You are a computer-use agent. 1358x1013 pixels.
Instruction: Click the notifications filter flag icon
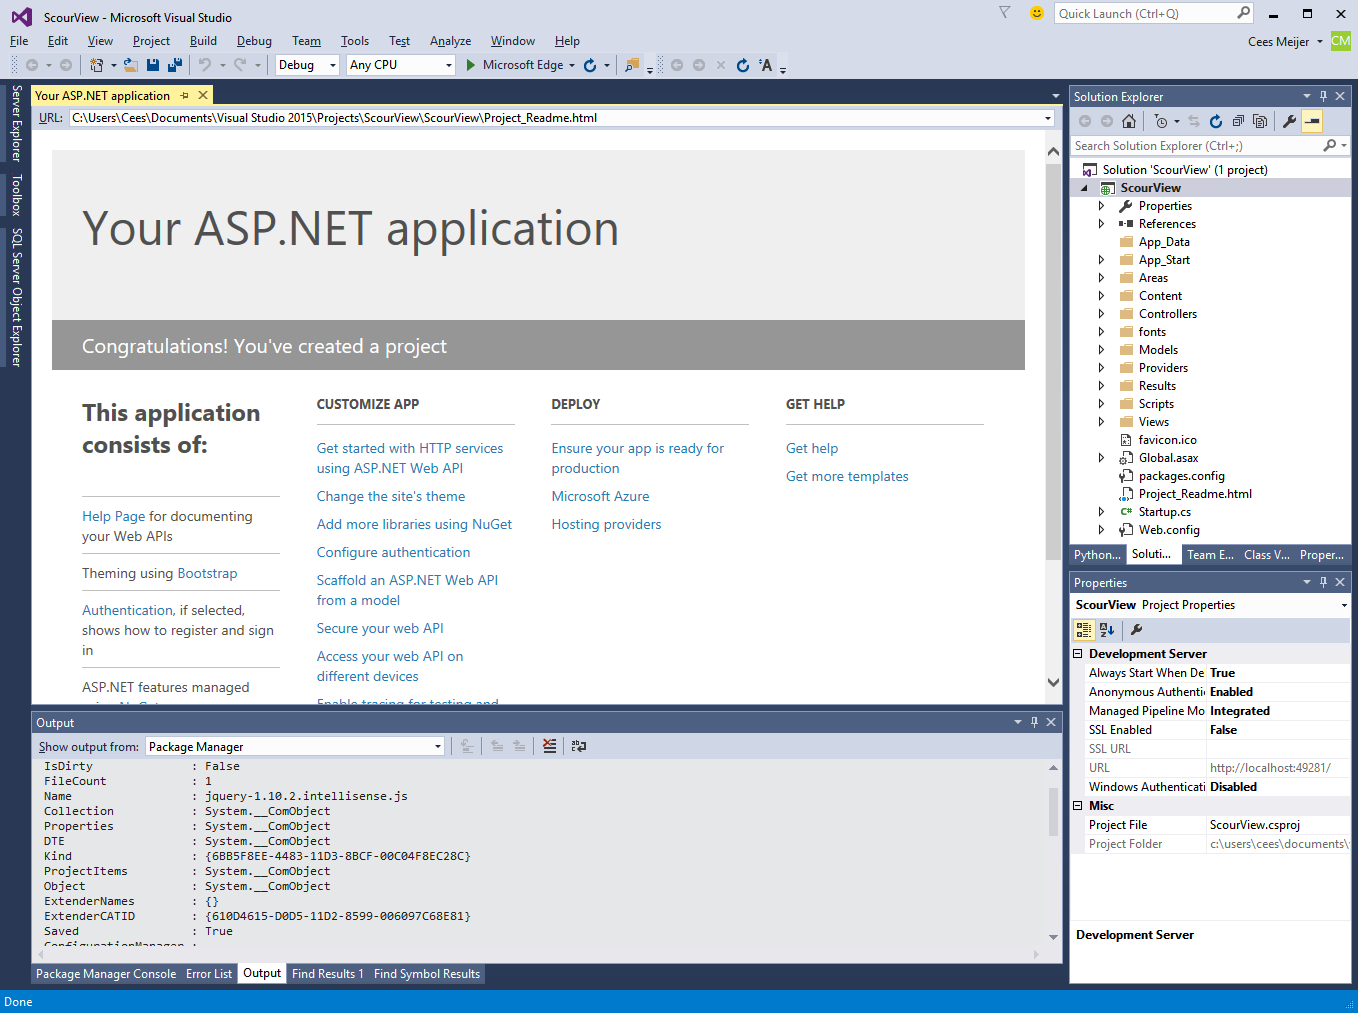pos(1005,13)
